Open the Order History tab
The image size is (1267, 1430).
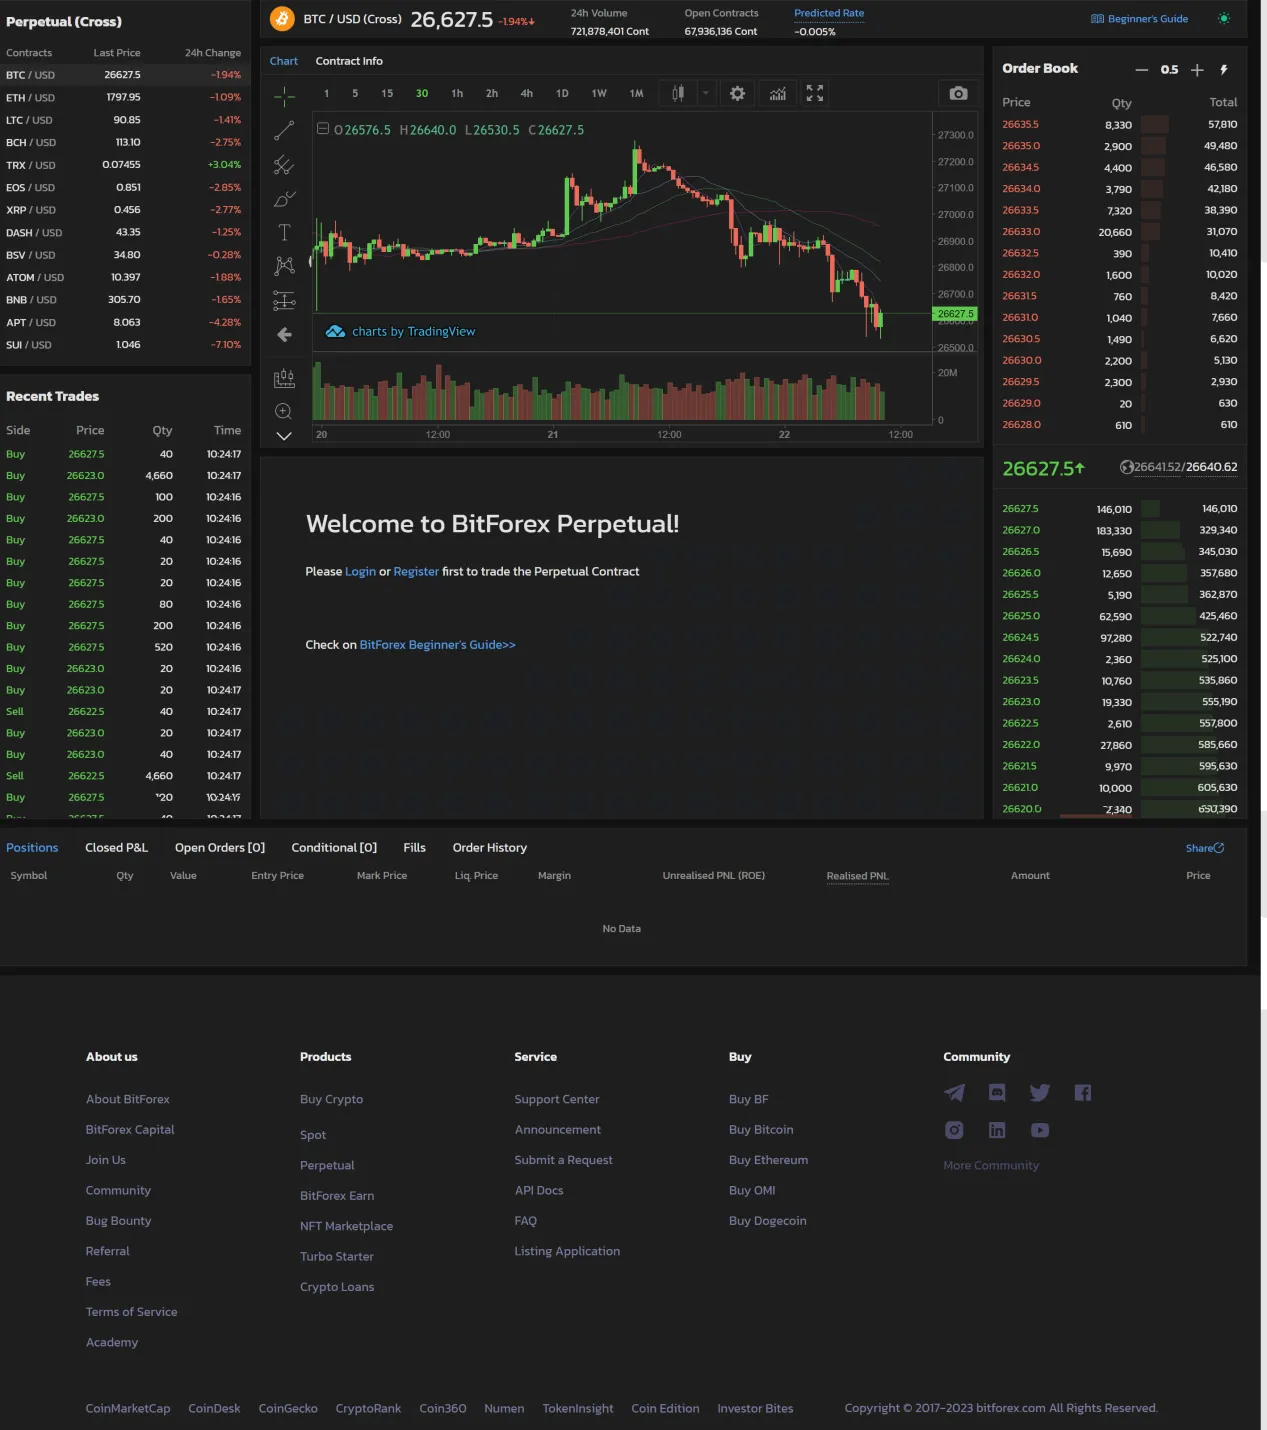[x=490, y=848]
